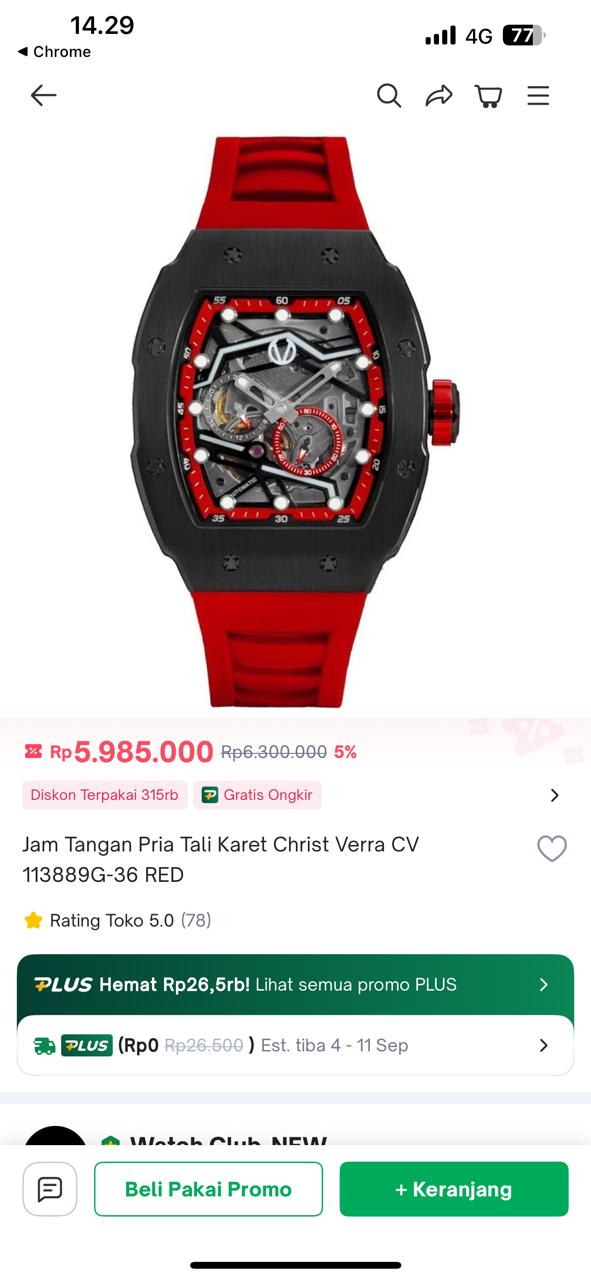Share this product via share icon
The width and height of the screenshot is (591, 1280).
439,95
